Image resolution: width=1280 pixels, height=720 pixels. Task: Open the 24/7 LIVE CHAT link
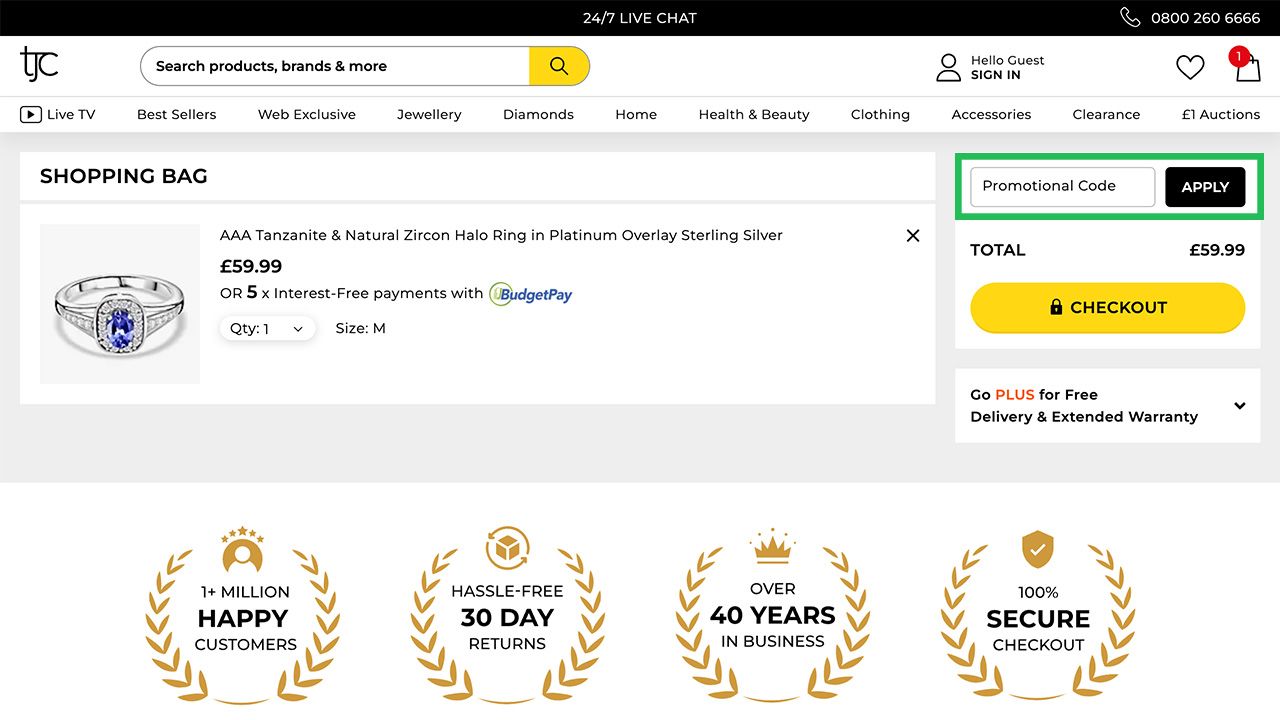640,18
